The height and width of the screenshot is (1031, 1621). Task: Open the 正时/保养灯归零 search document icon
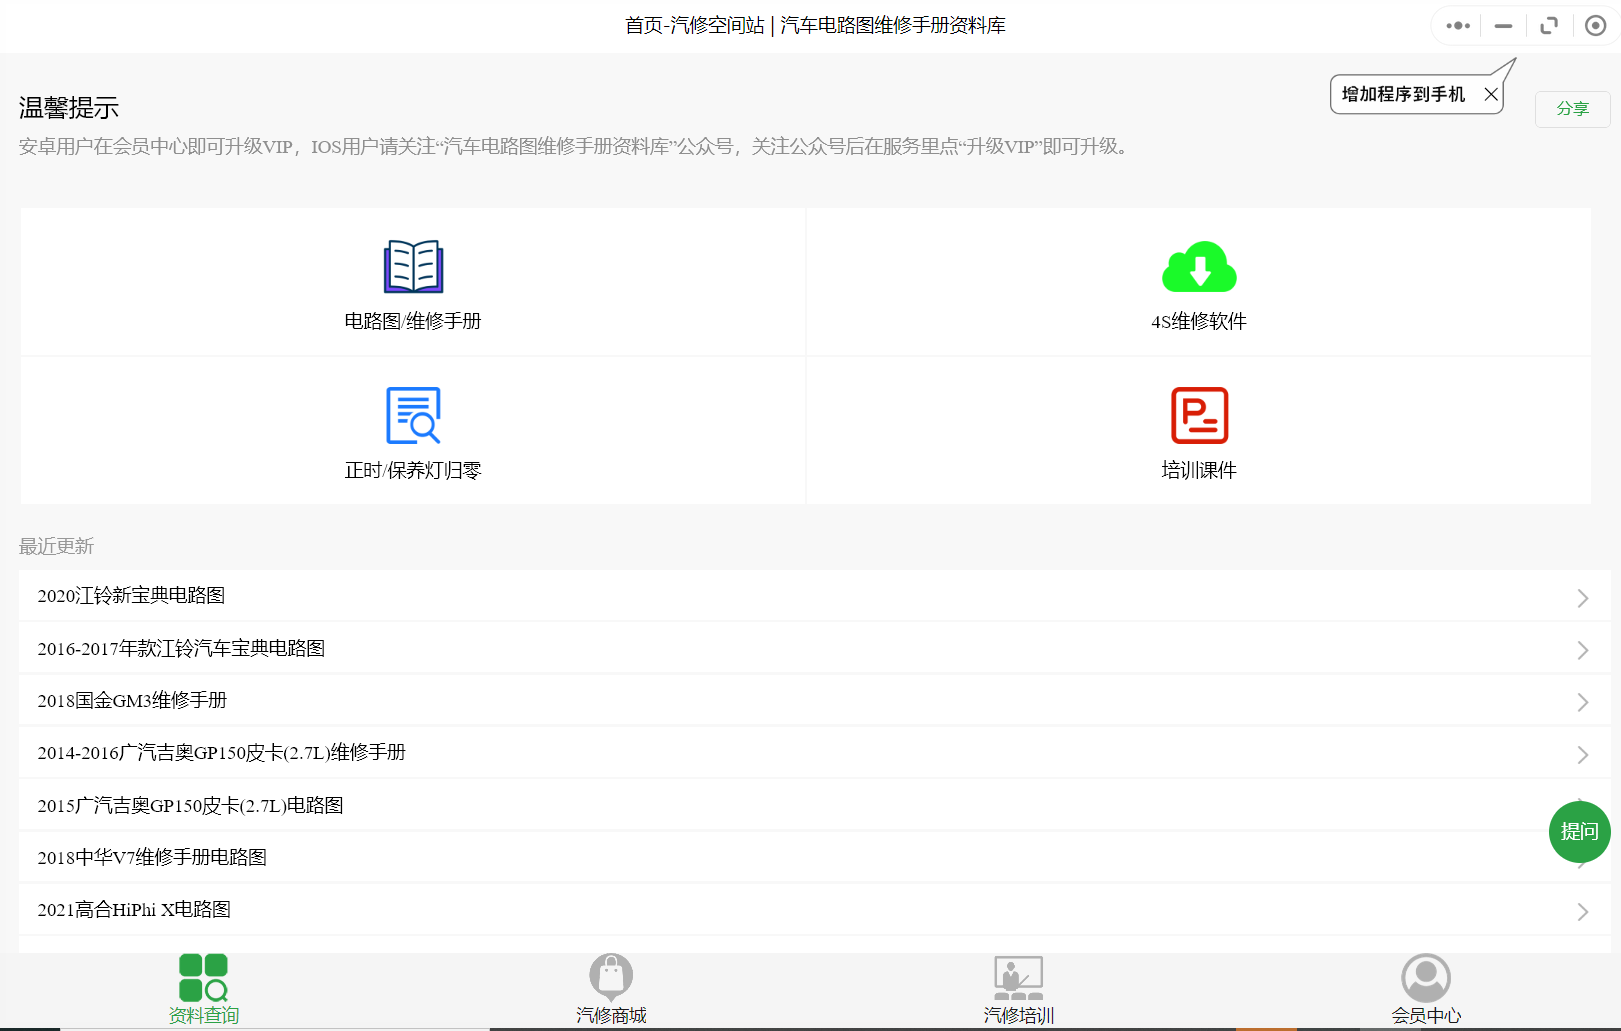[x=413, y=415]
